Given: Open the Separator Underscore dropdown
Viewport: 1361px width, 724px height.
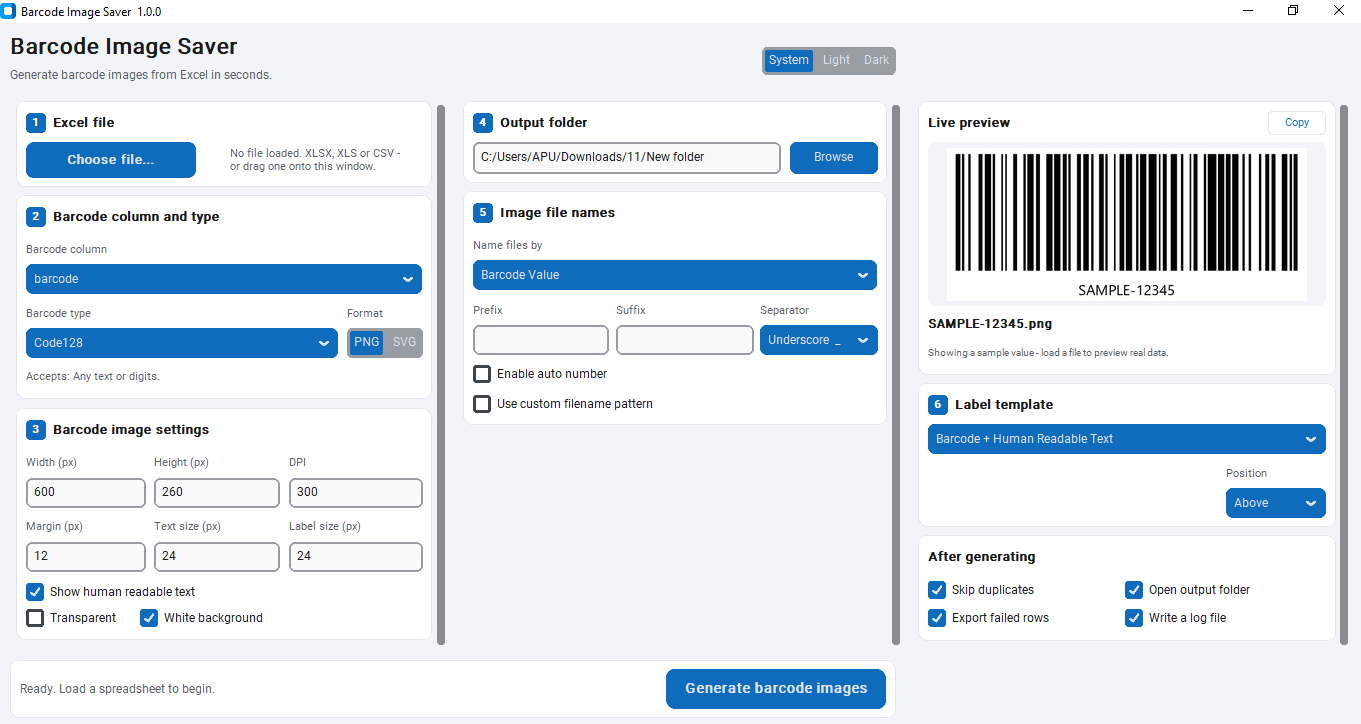Looking at the screenshot, I should point(819,340).
